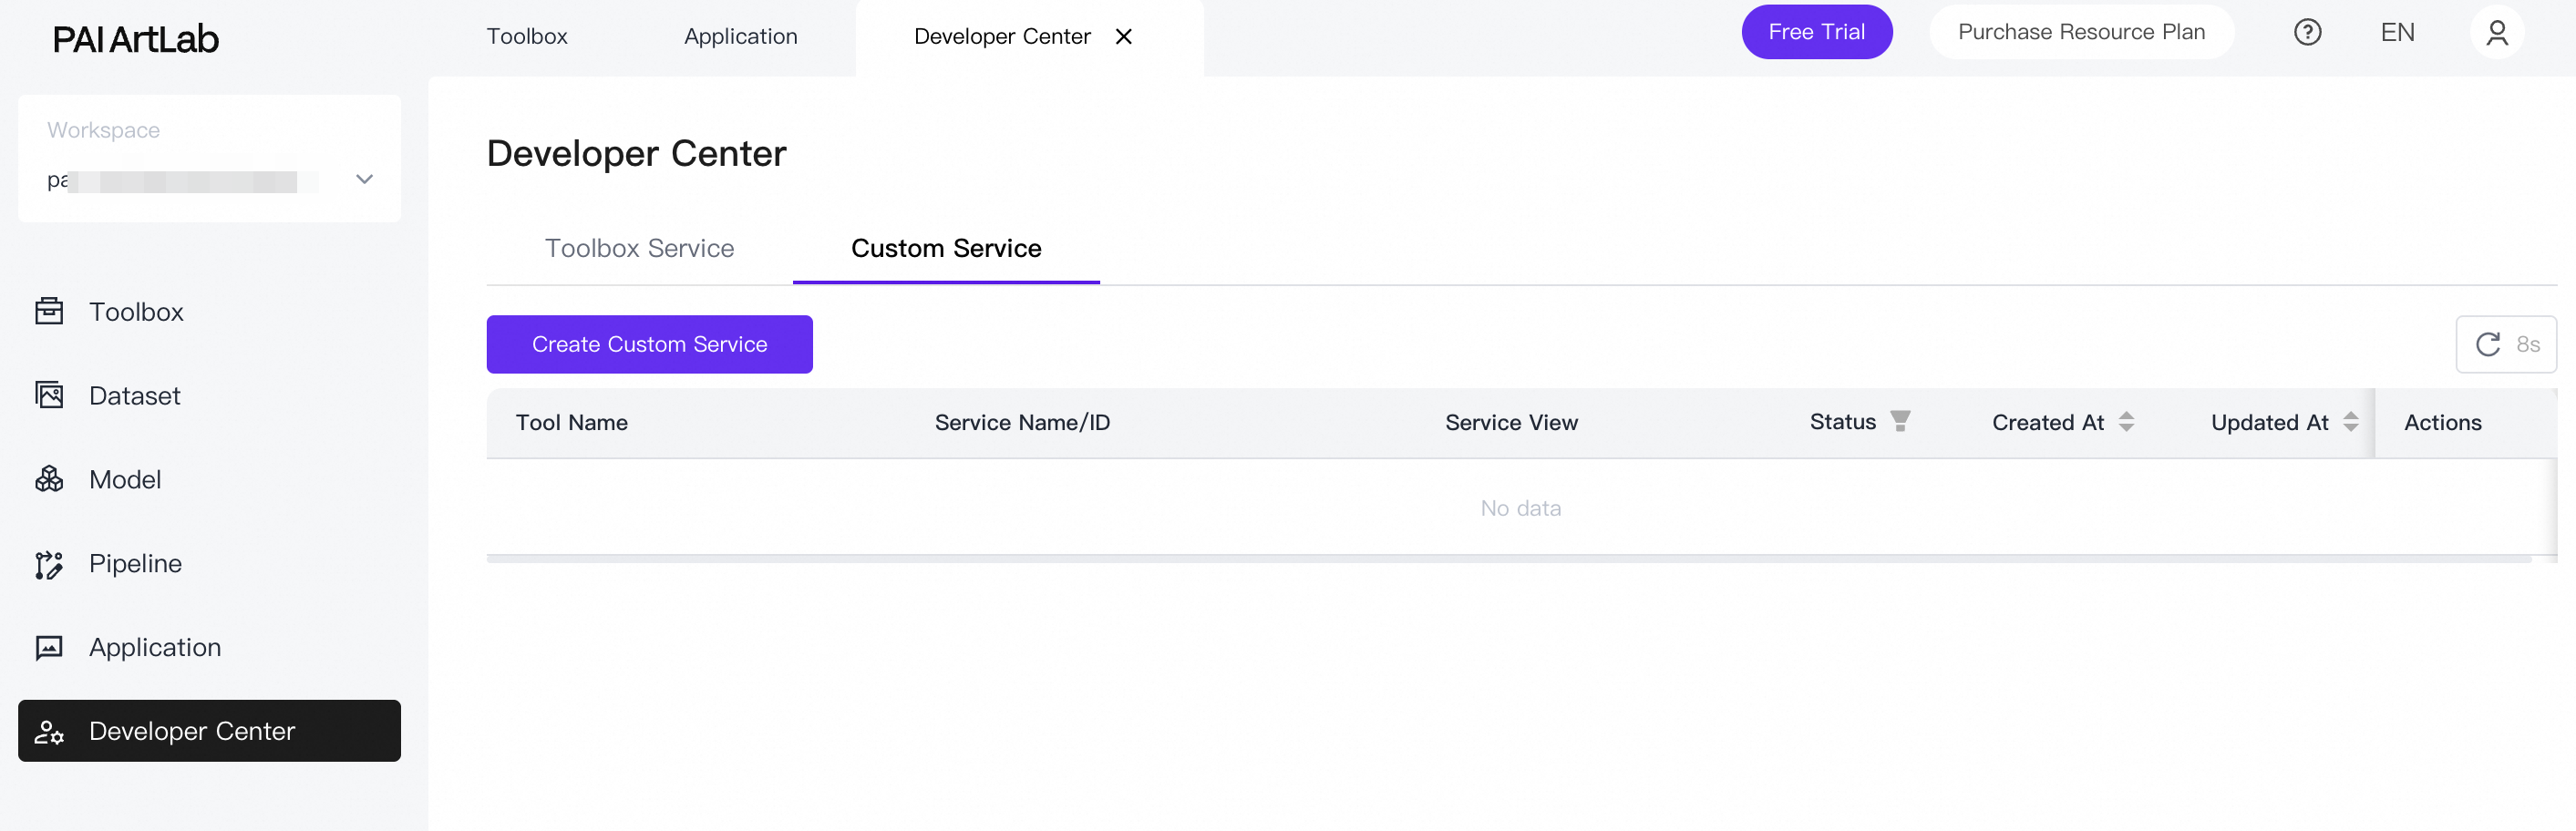2576x831 pixels.
Task: Click the Dataset sidebar icon
Action: (49, 396)
